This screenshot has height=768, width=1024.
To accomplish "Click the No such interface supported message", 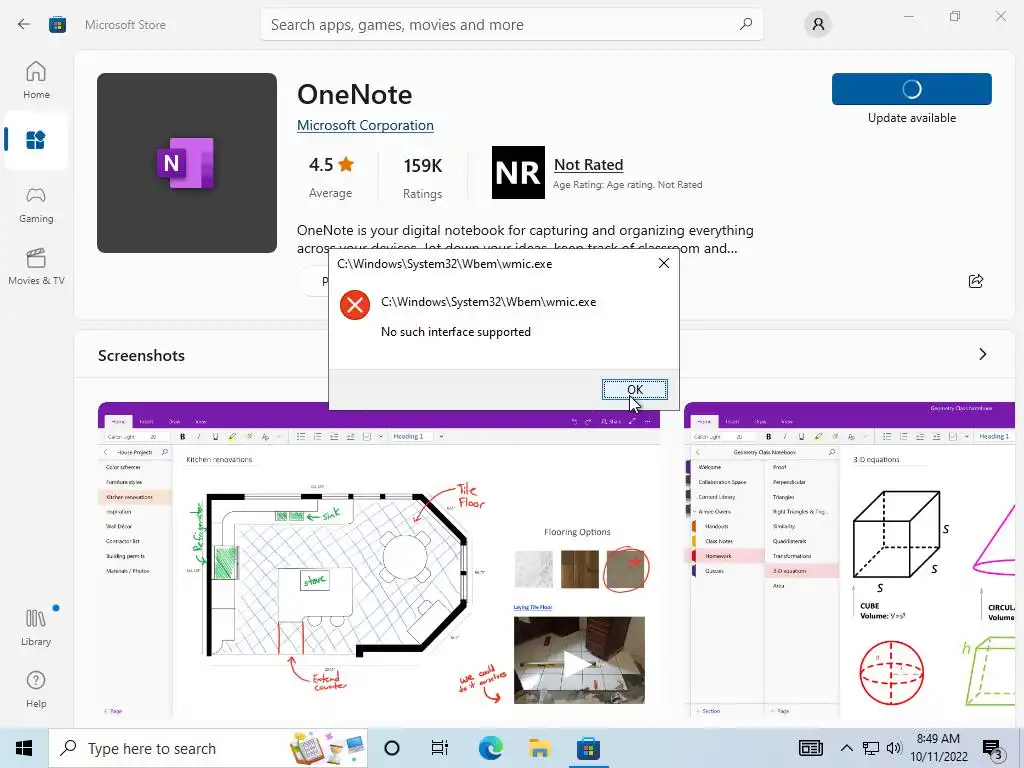I will (x=456, y=332).
